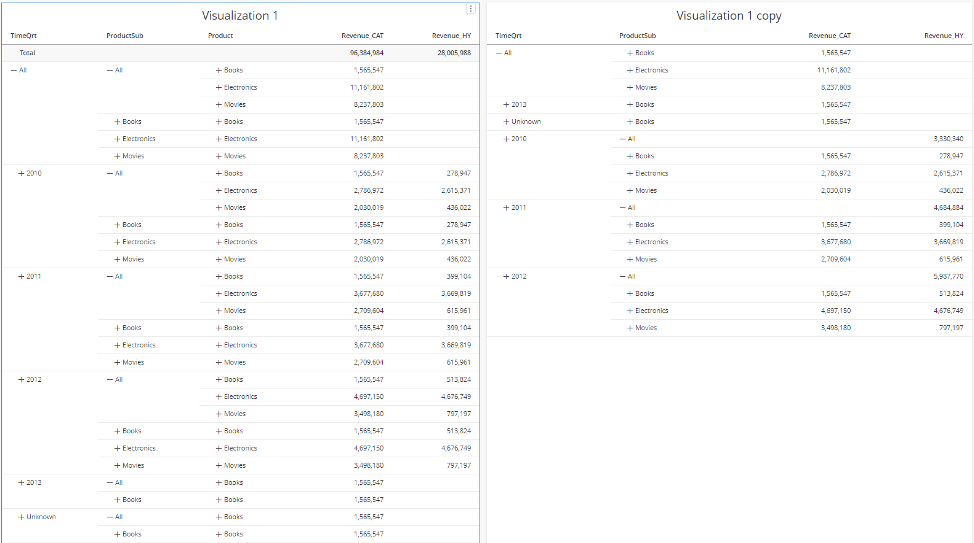Expand Unknown plus icon in Visualization 1
This screenshot has width=974, height=543.
coord(22,517)
